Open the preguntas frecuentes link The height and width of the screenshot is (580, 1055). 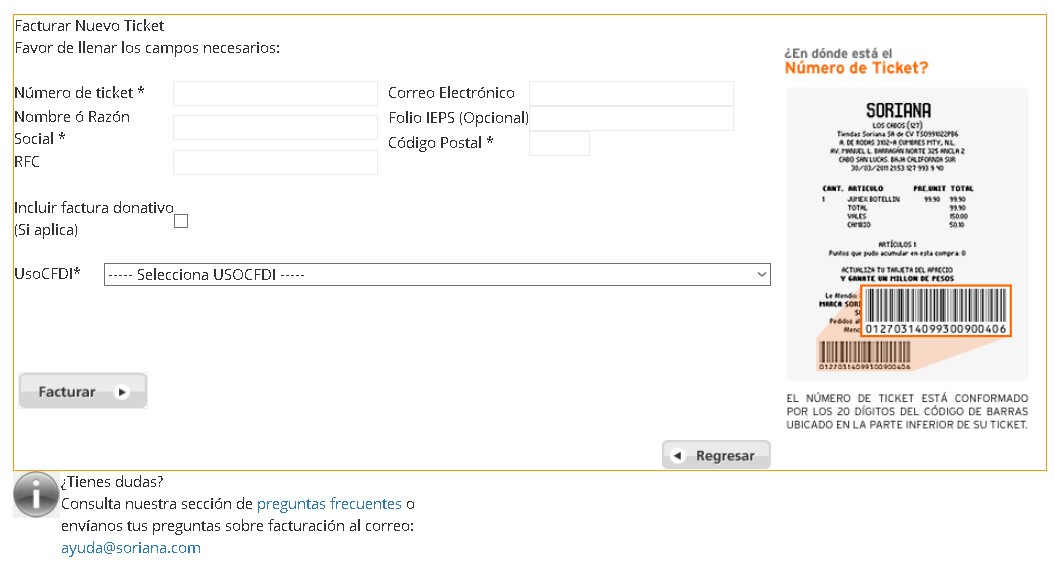click(x=329, y=504)
